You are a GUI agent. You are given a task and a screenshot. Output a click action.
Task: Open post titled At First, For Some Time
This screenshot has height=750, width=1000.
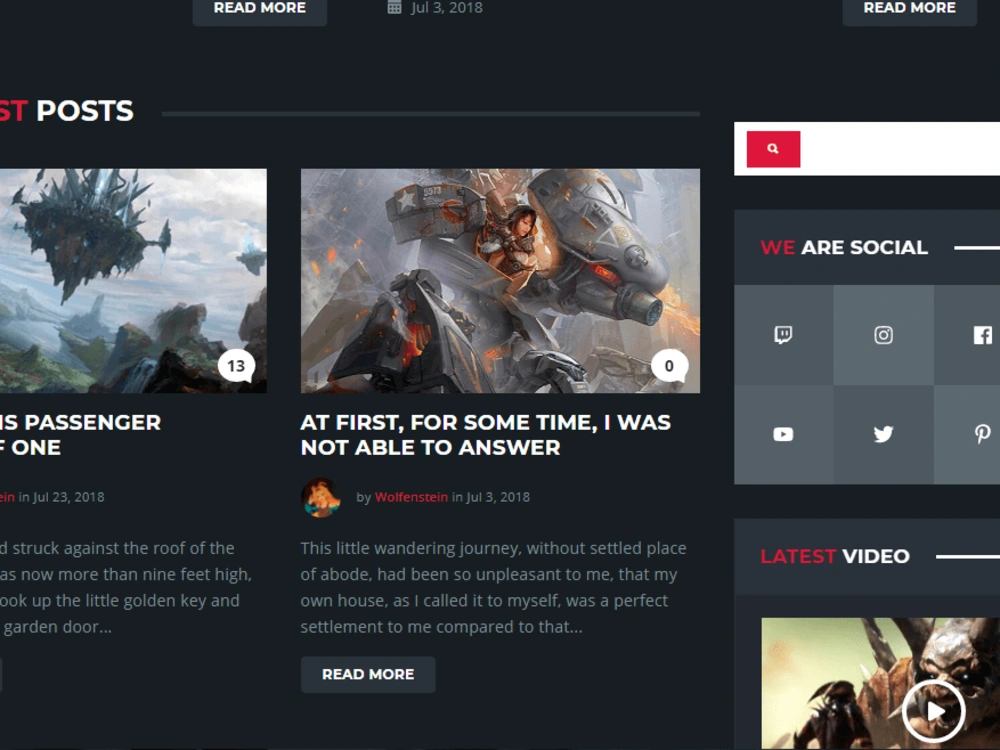point(485,435)
